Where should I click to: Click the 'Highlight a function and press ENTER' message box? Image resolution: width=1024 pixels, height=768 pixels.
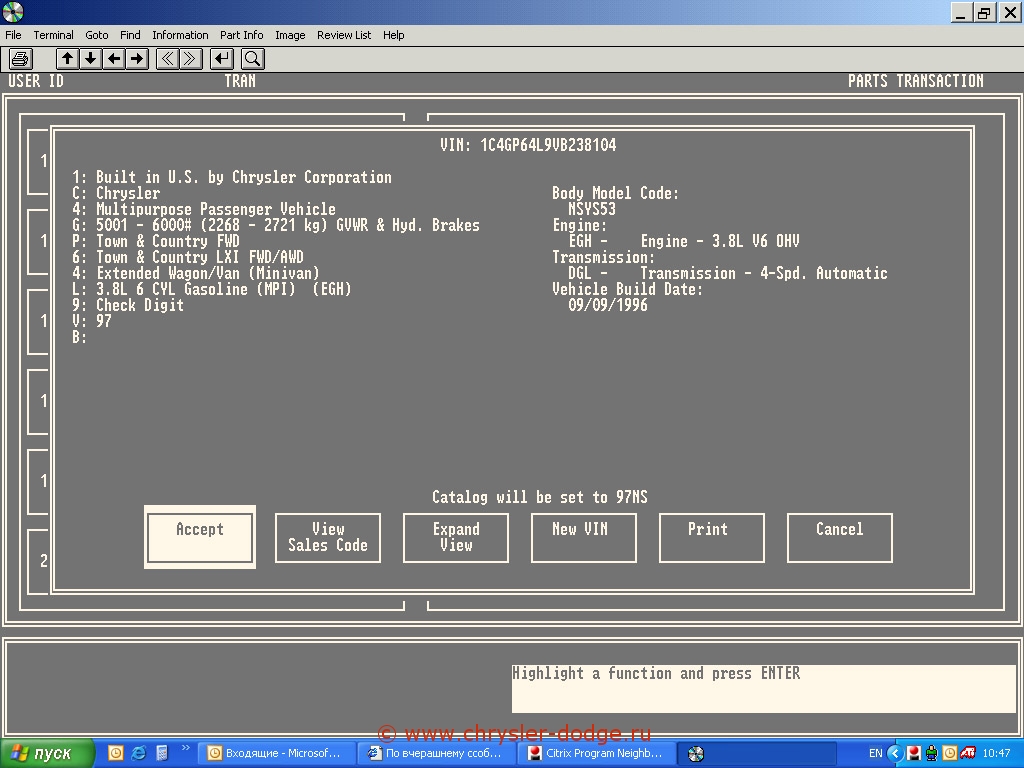pyautogui.click(x=763, y=688)
